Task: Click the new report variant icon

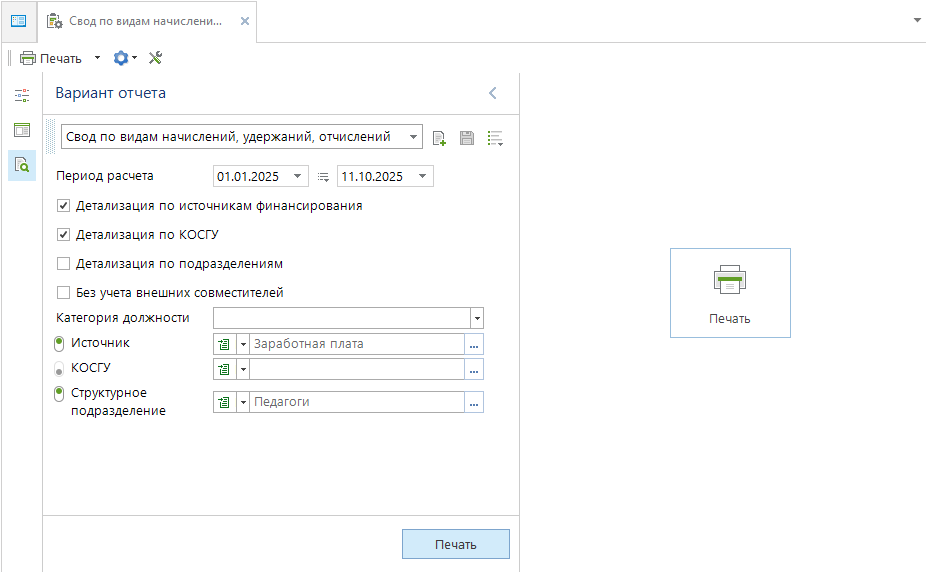Action: pyautogui.click(x=439, y=138)
